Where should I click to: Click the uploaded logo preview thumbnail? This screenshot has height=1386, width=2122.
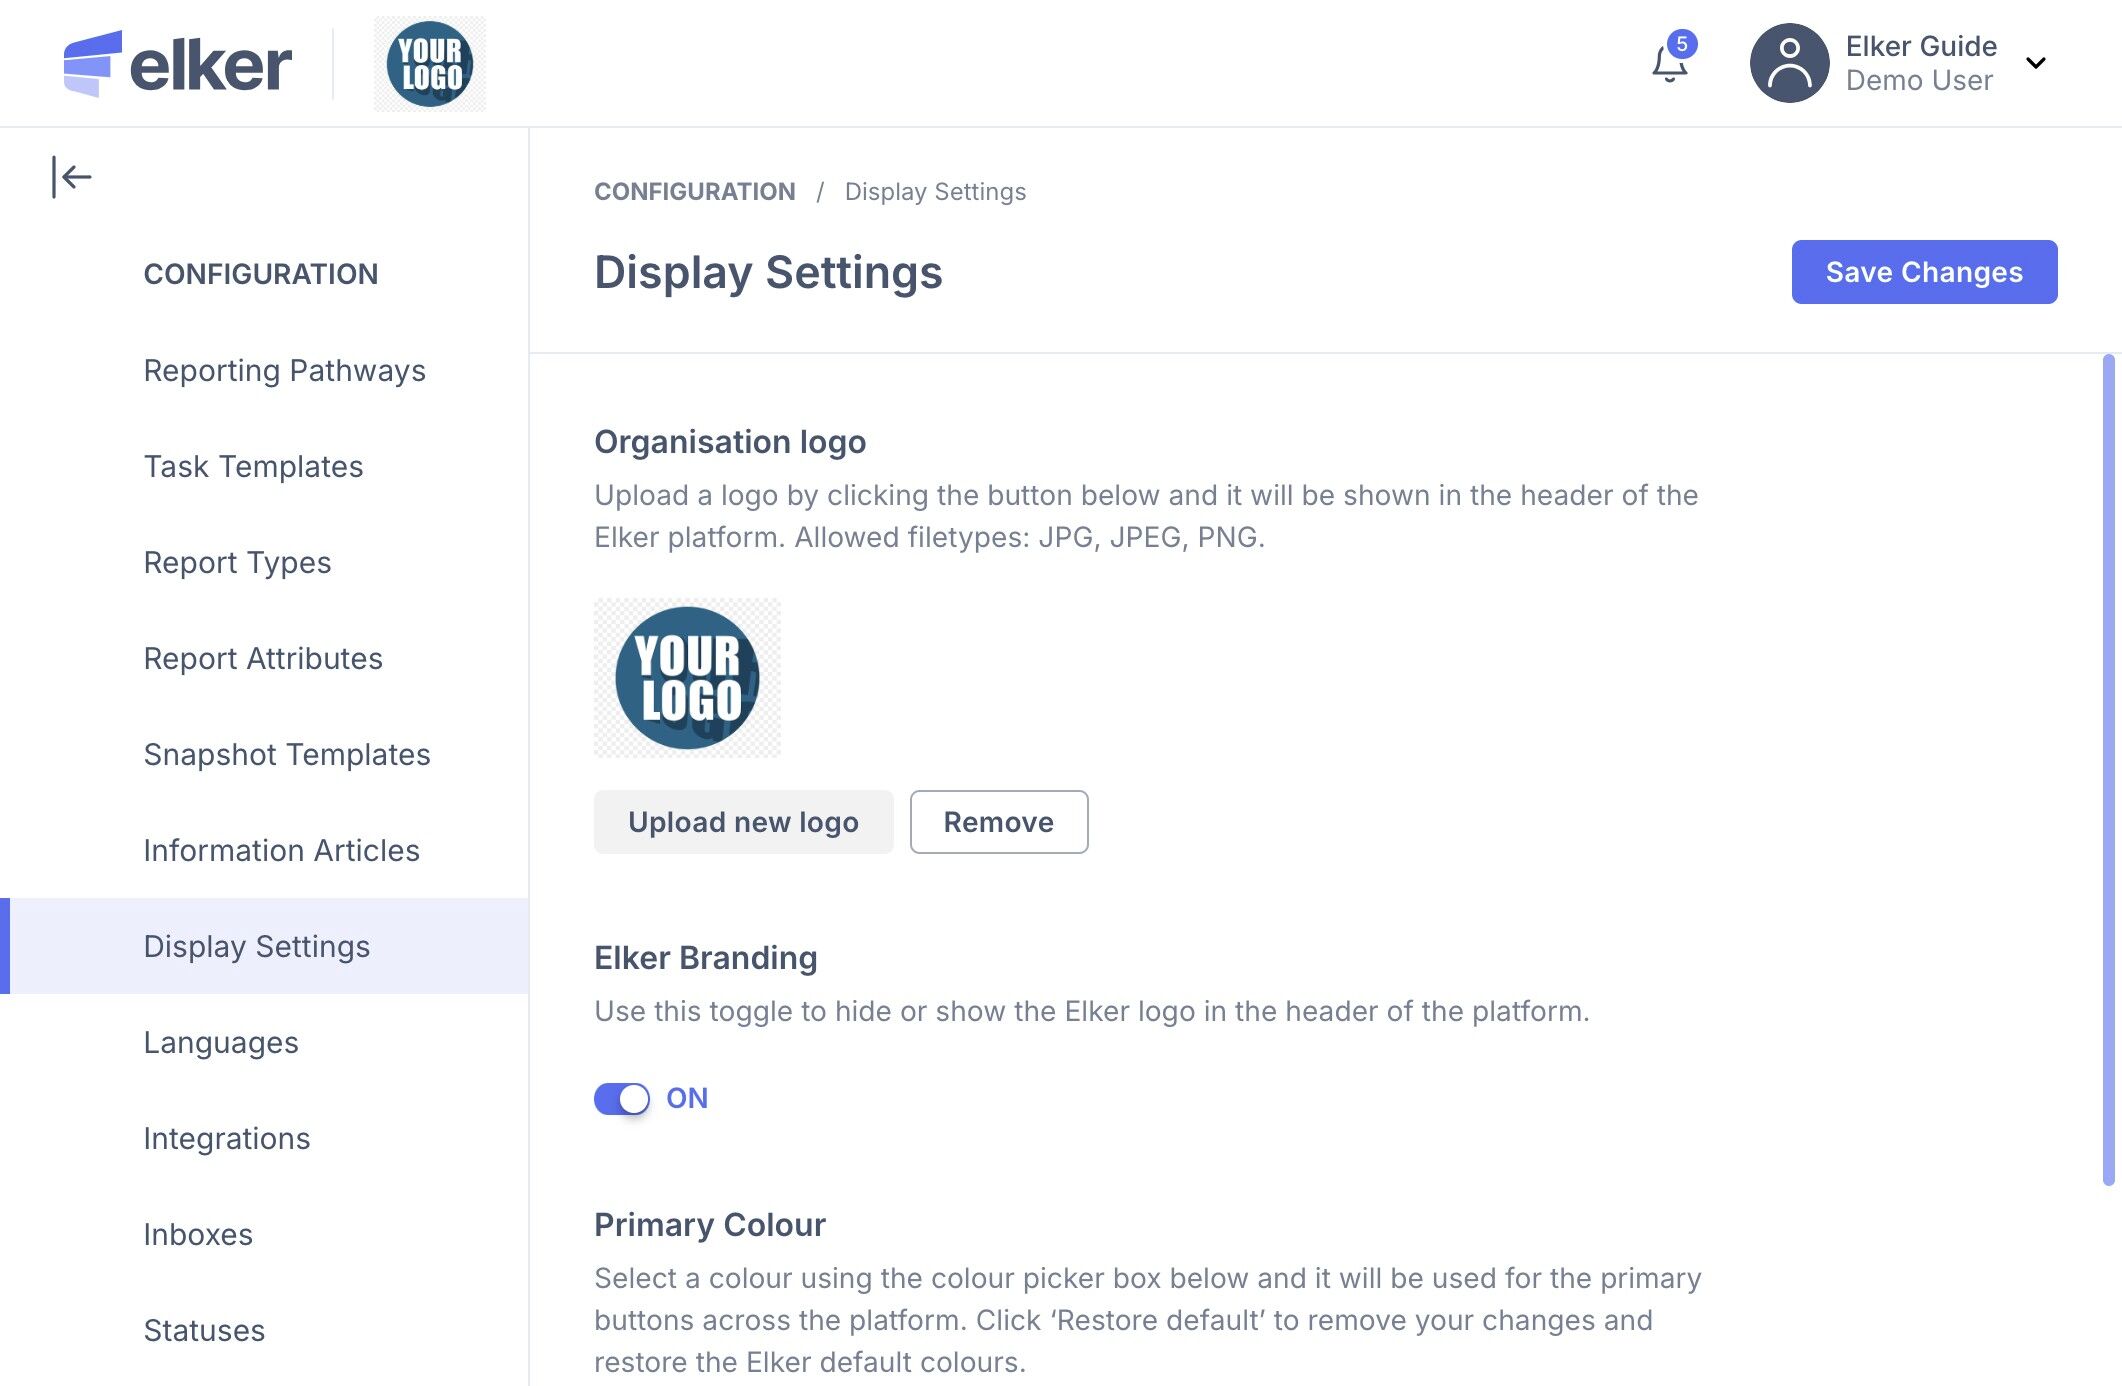point(687,677)
